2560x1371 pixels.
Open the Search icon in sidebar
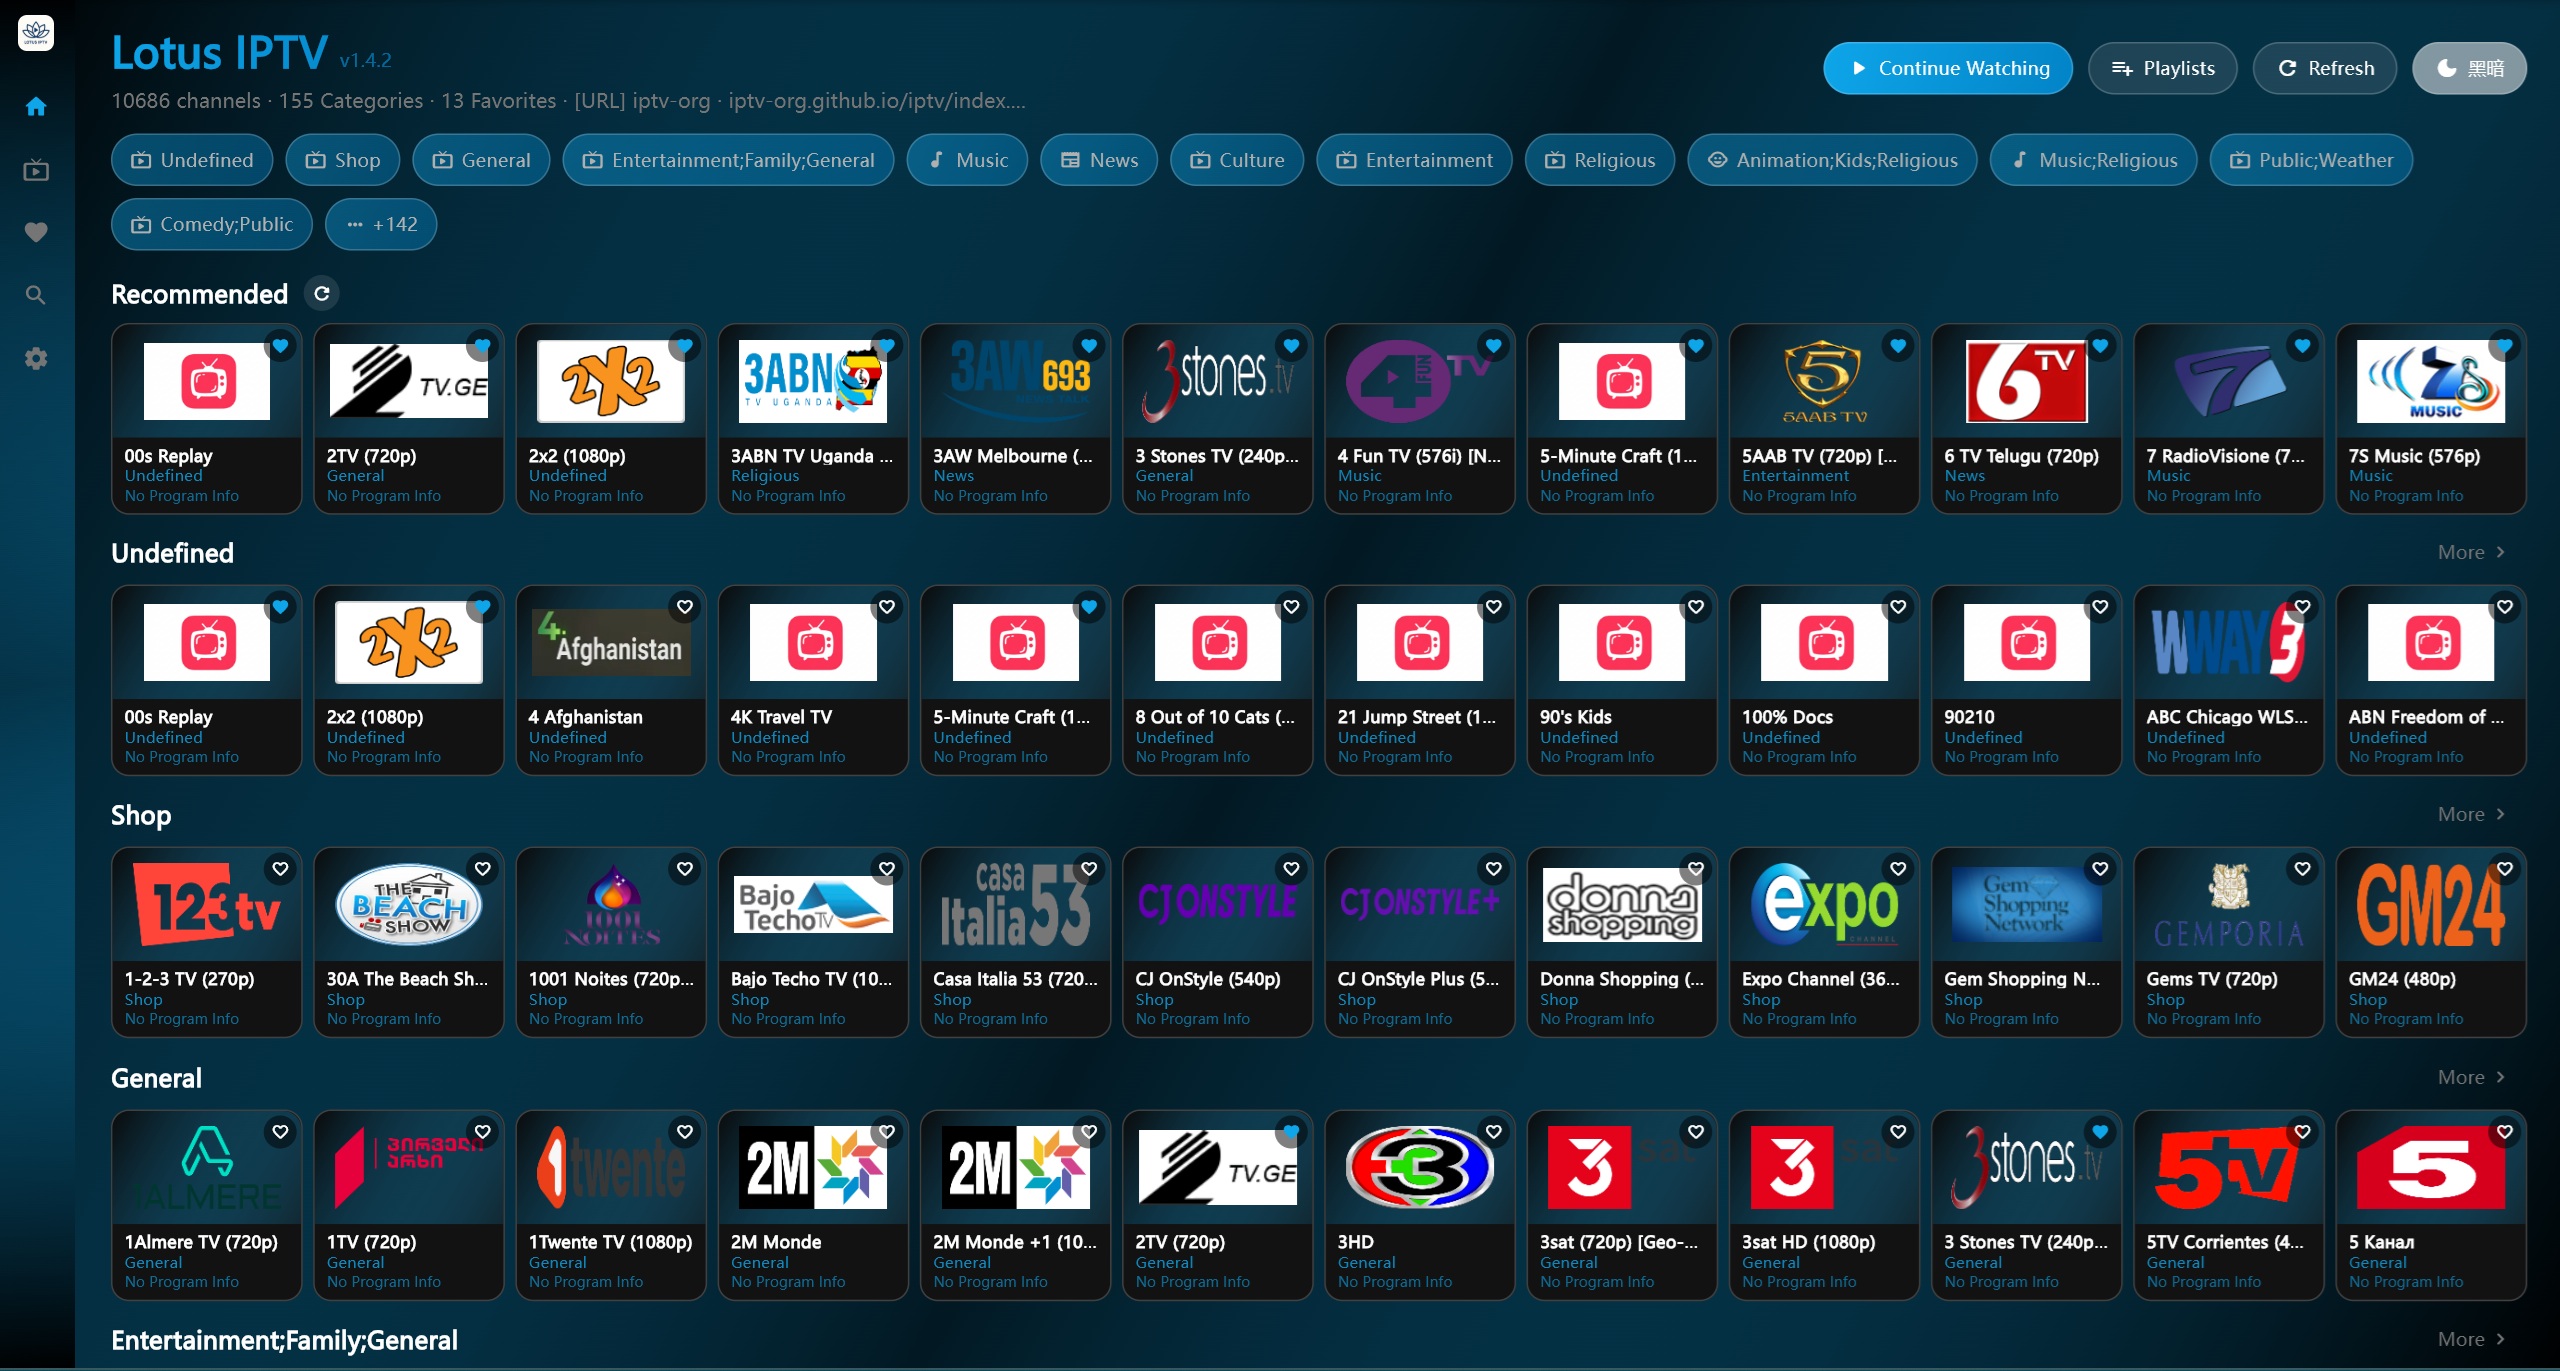click(x=36, y=295)
